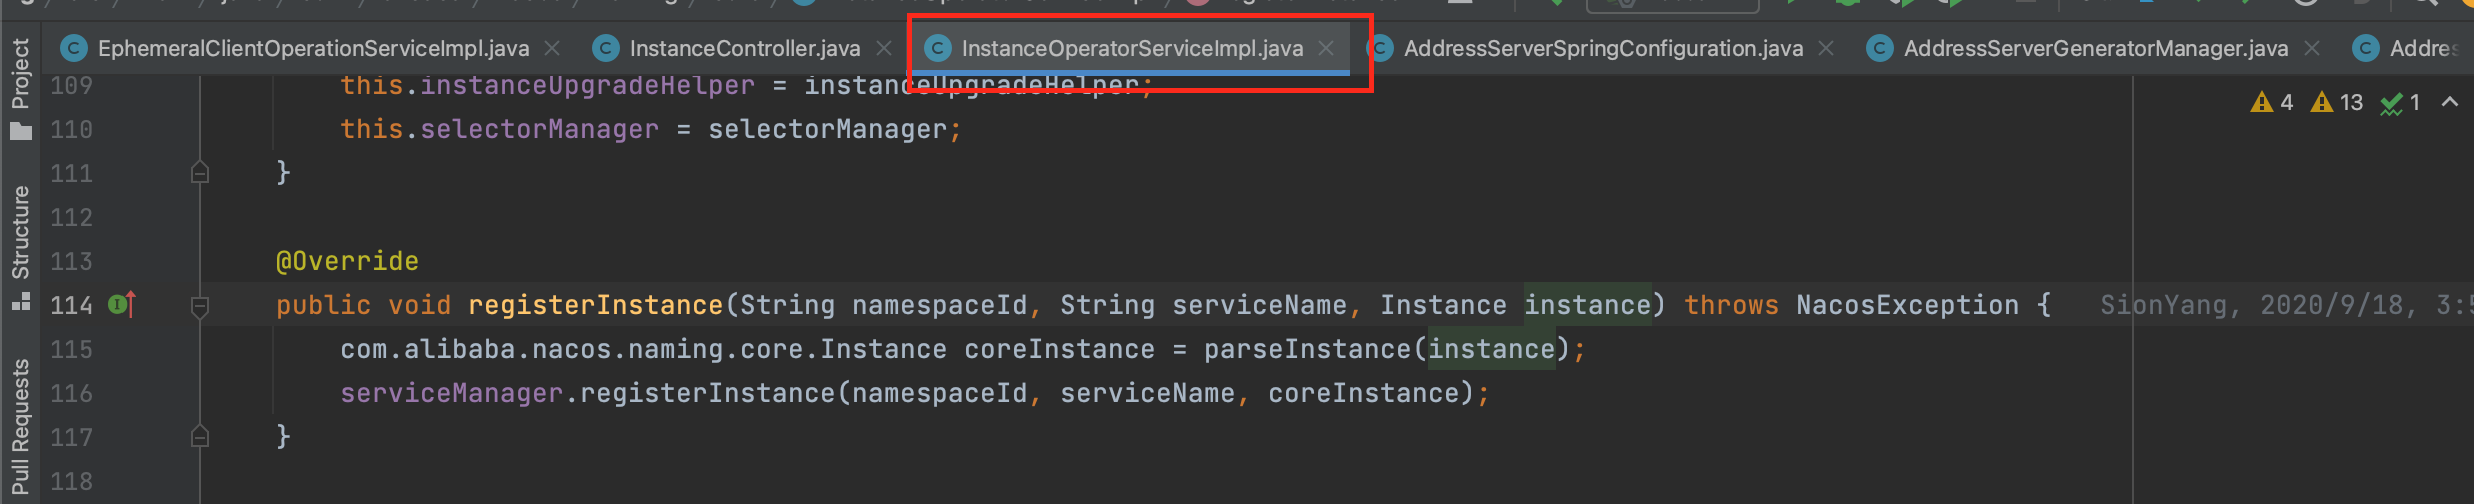Screen dimensions: 2474x504
Task: Open the Structure tool window
Action: coord(20,246)
